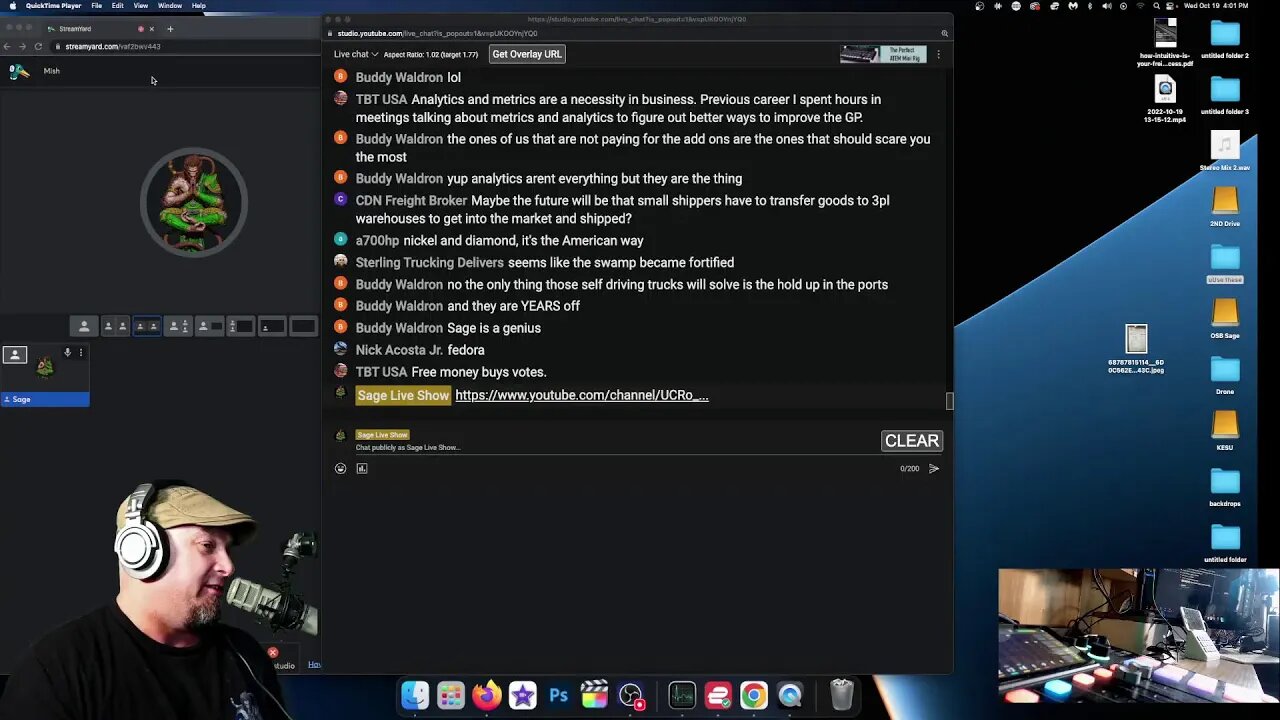Launch iMovie from the Dock
This screenshot has height=720, width=1280.
tap(523, 694)
